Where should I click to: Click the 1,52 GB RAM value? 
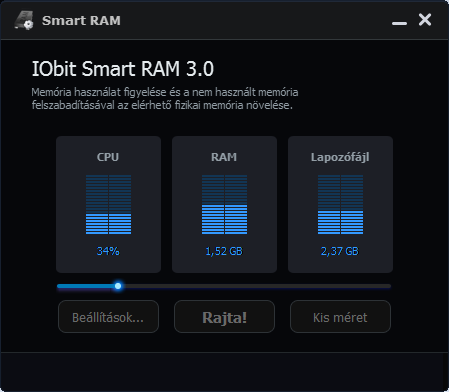tap(224, 251)
